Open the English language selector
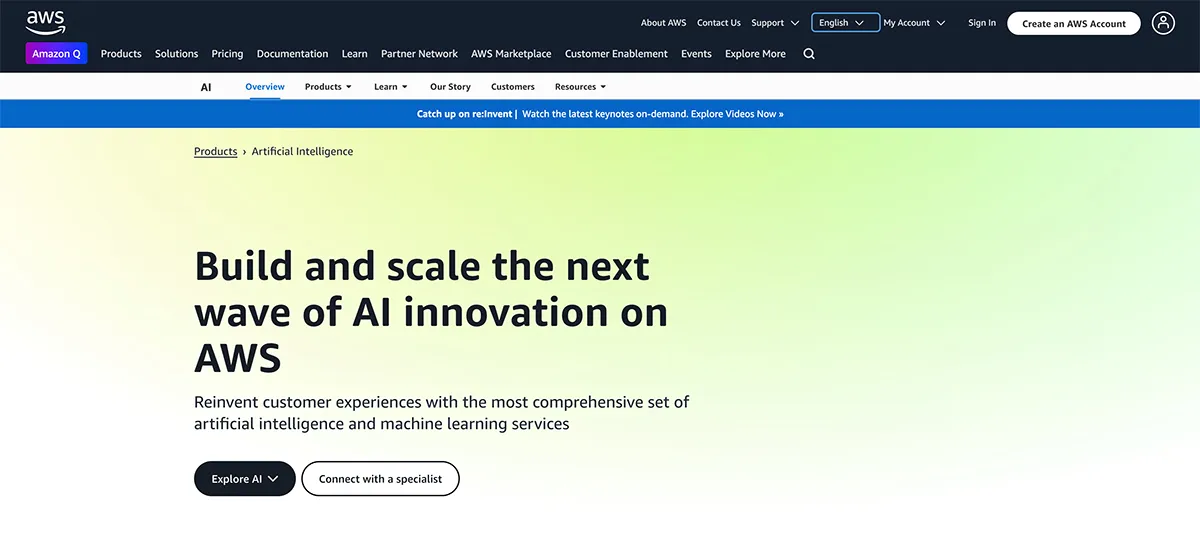This screenshot has height=547, width=1200. click(846, 23)
